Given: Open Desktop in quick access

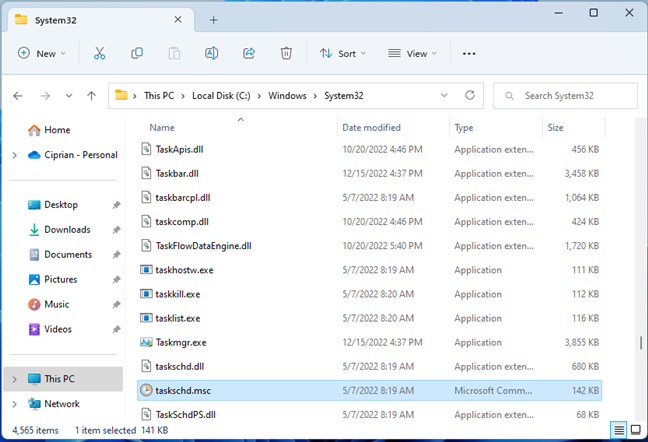Looking at the screenshot, I should coord(52,205).
